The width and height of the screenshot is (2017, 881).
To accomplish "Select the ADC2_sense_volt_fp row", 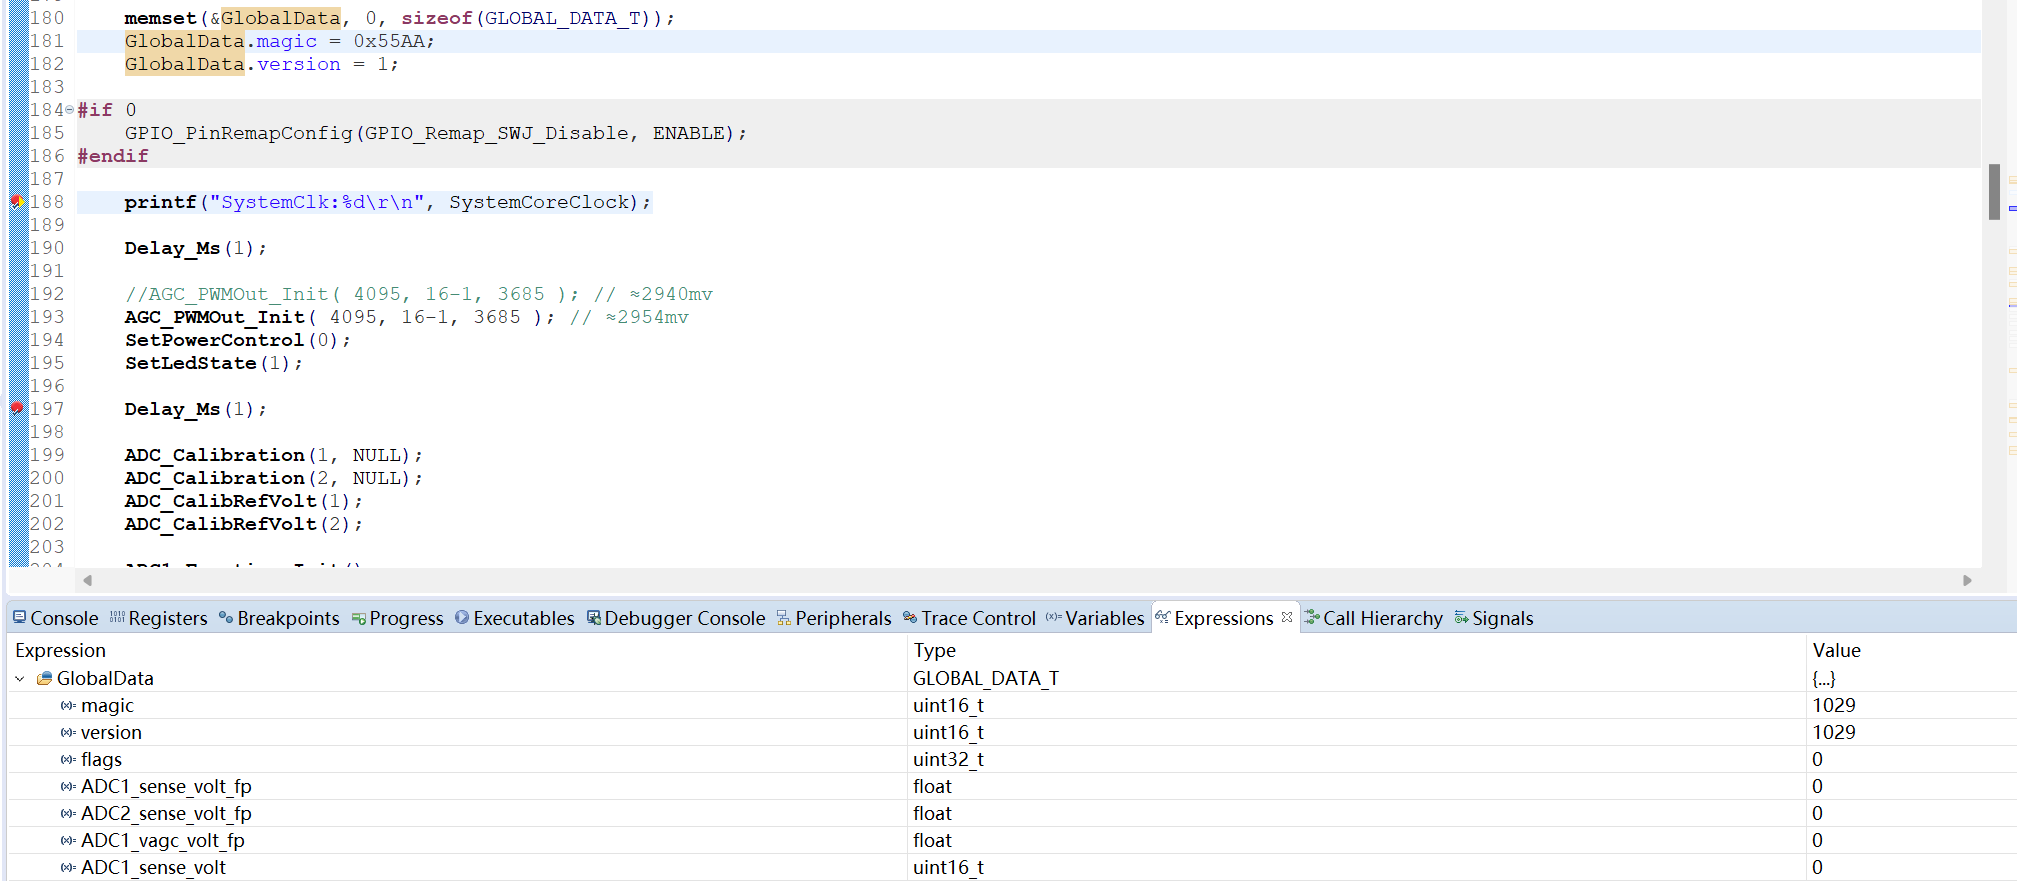I will pos(1012,813).
